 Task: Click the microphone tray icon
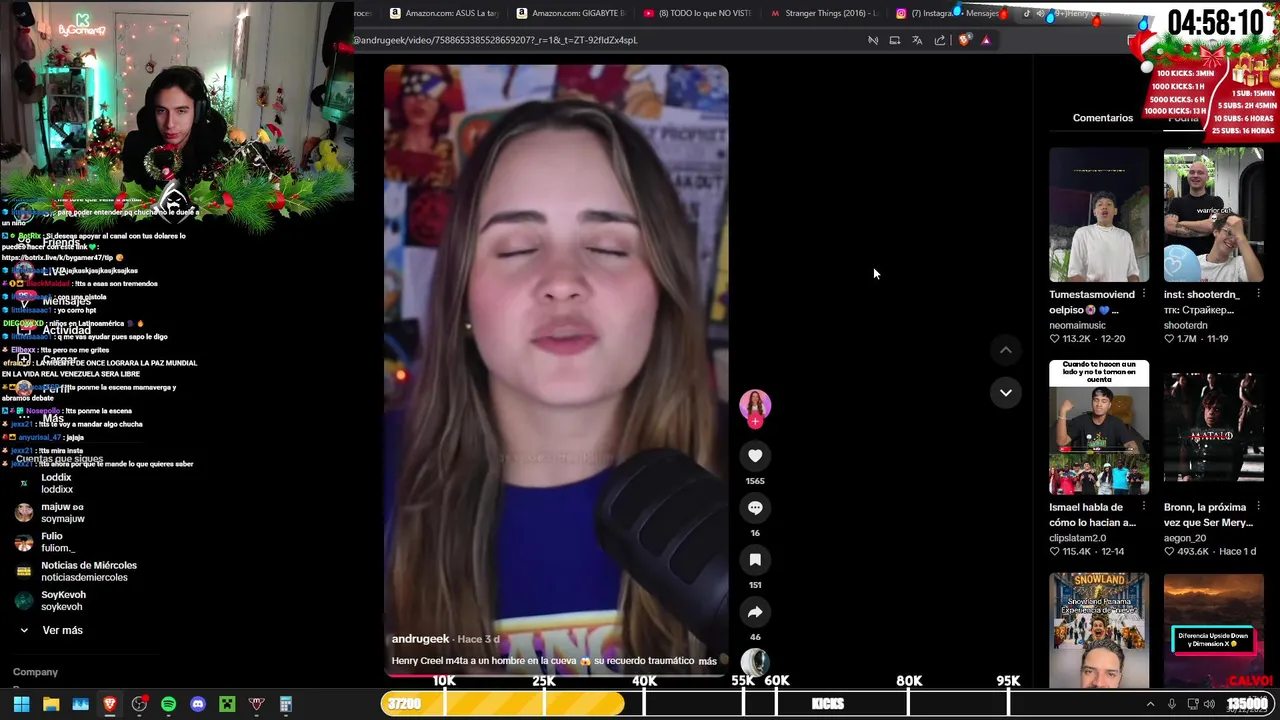pyautogui.click(x=1172, y=704)
